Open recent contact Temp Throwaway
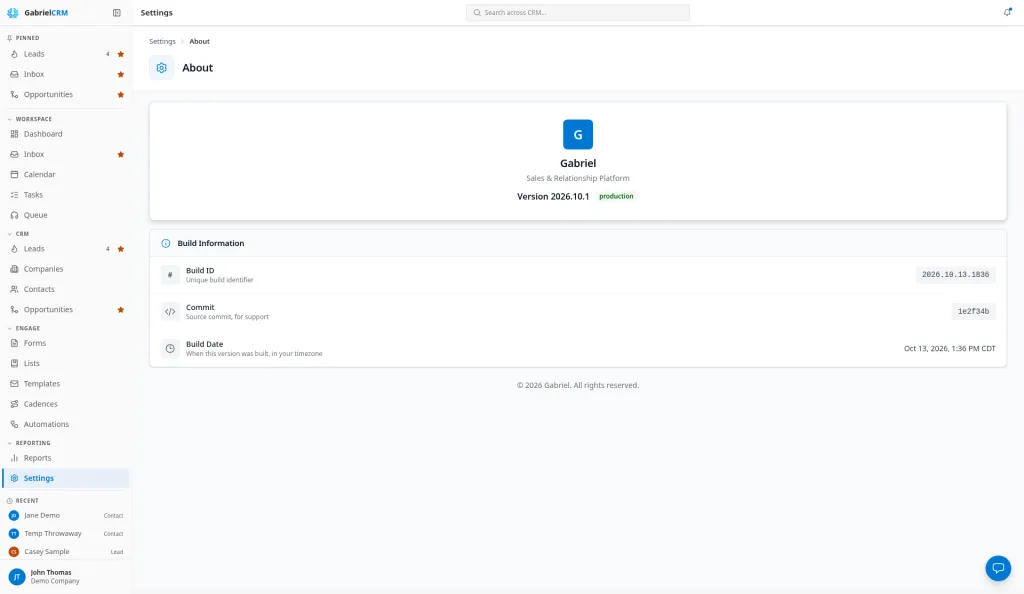Image resolution: width=1024 pixels, height=594 pixels. tap(65, 534)
